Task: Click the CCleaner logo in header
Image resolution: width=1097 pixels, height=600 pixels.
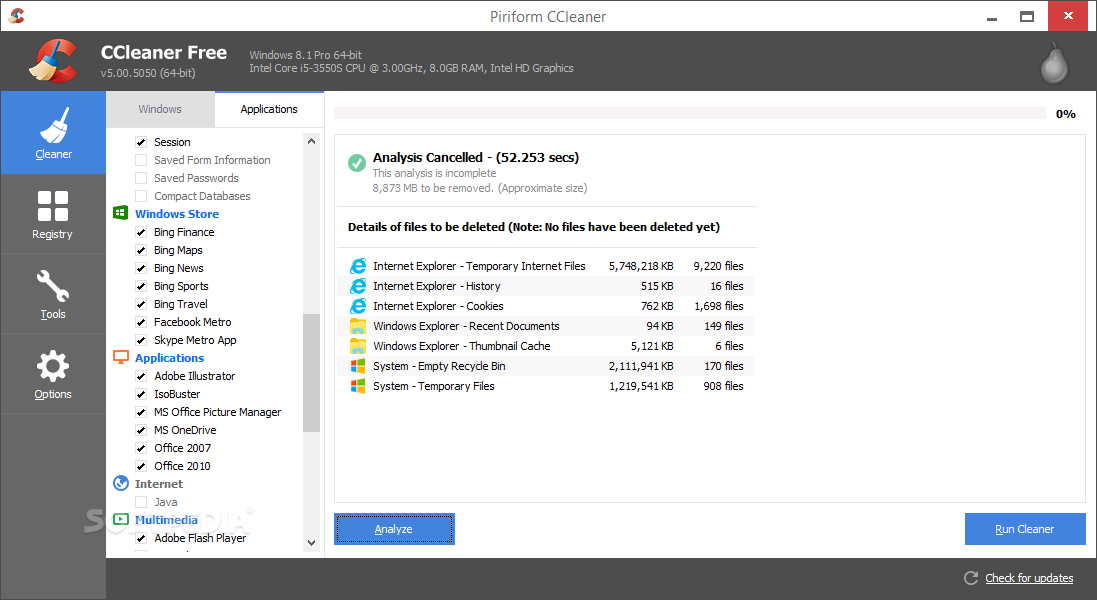Action: tap(53, 61)
